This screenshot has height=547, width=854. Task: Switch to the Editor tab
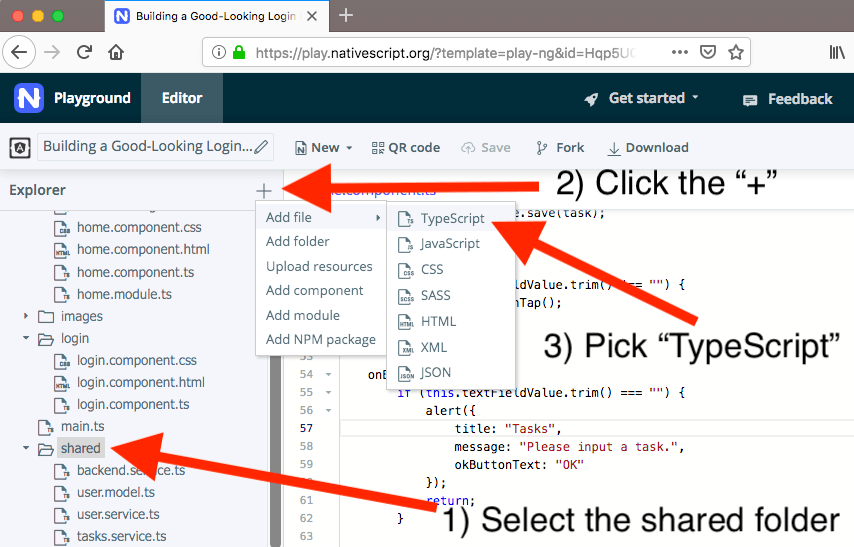click(x=181, y=98)
